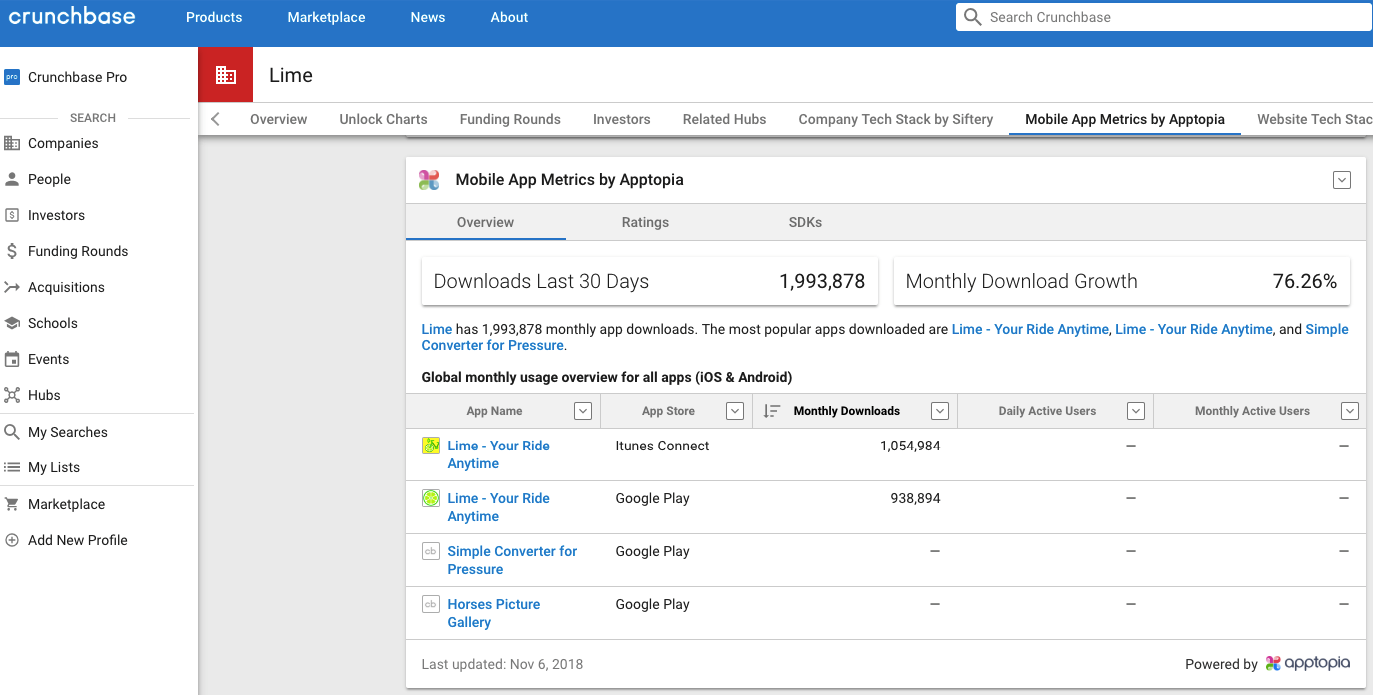Click the Companies building icon in sidebar

pyautogui.click(x=12, y=143)
